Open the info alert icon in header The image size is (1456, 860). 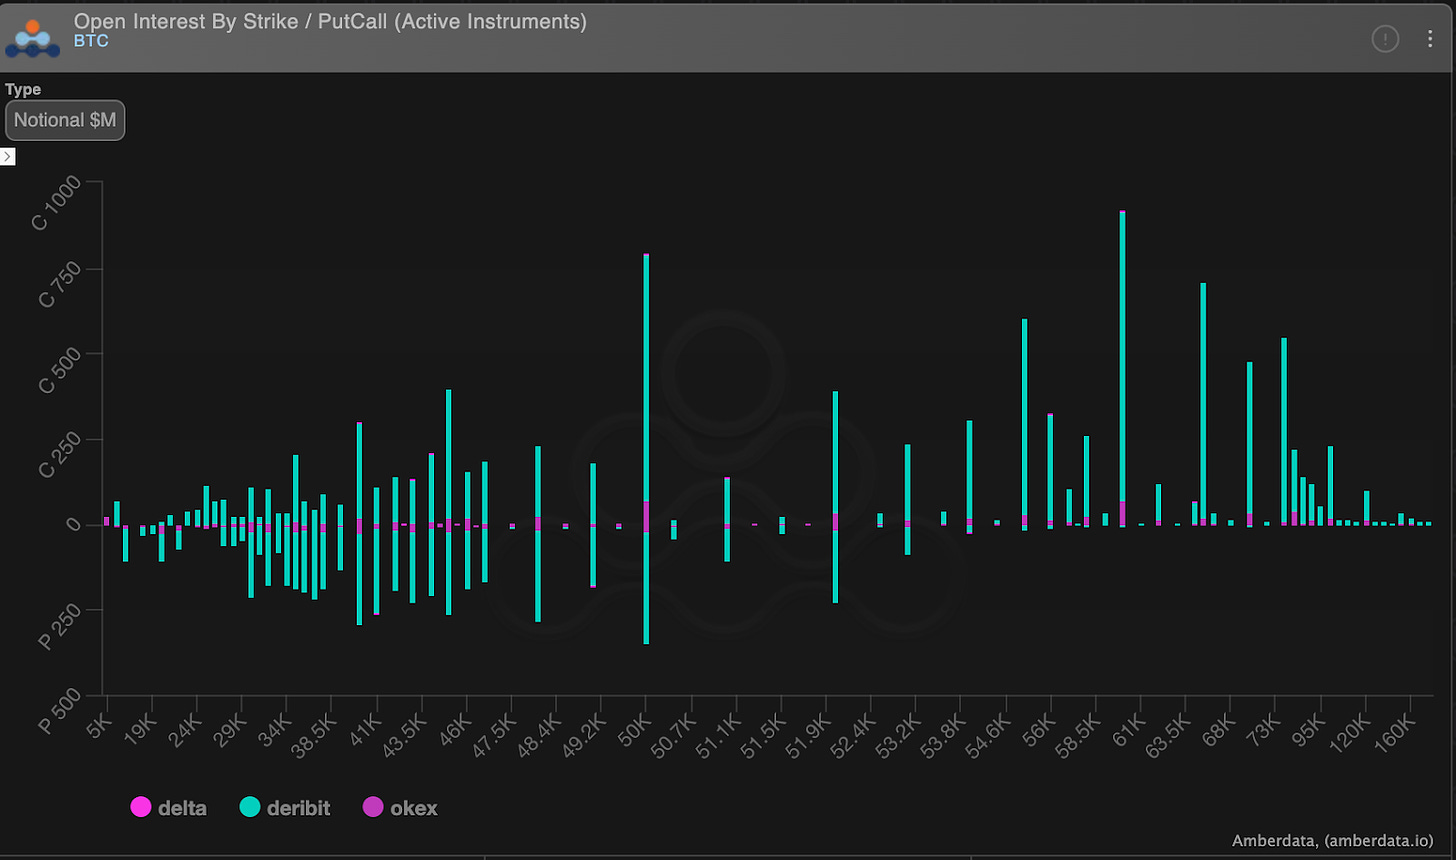[x=1385, y=39]
